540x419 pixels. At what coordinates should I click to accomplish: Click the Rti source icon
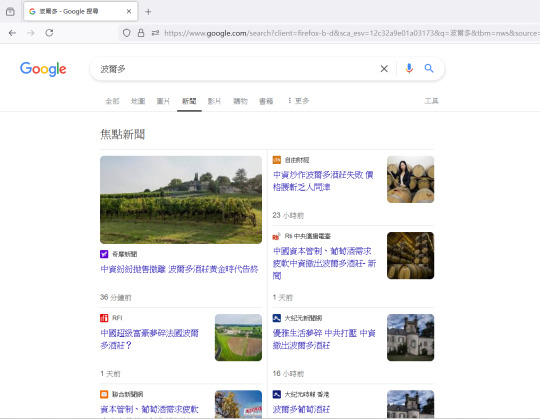click(x=277, y=236)
